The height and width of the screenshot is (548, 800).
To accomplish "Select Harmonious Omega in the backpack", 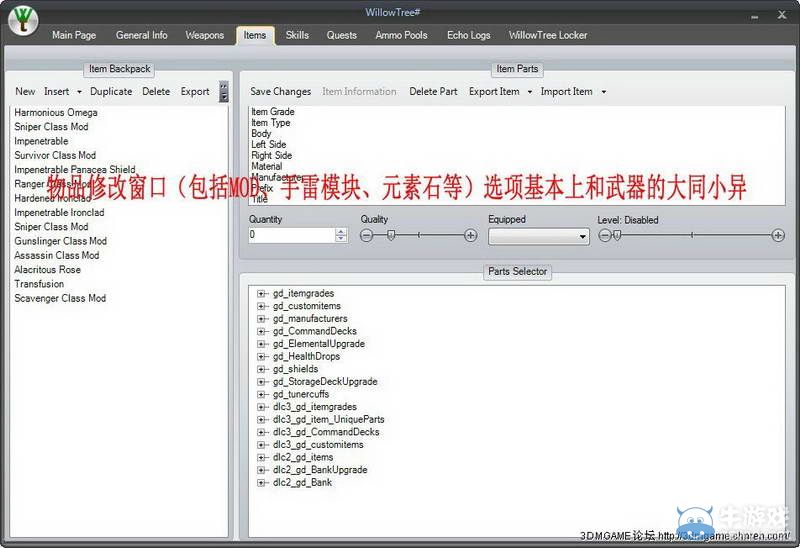I will click(x=56, y=112).
